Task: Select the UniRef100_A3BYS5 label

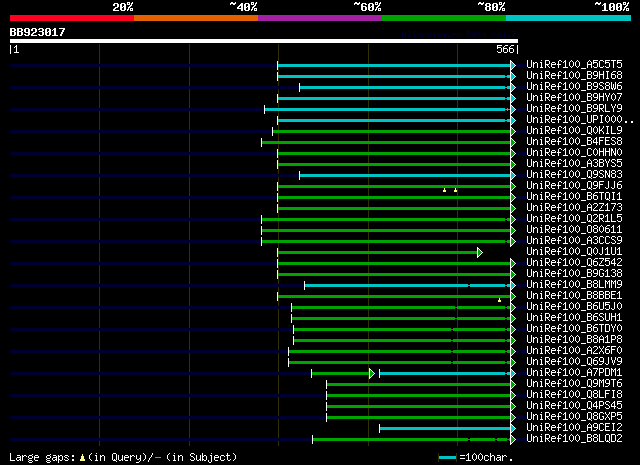Action: [x=574, y=163]
